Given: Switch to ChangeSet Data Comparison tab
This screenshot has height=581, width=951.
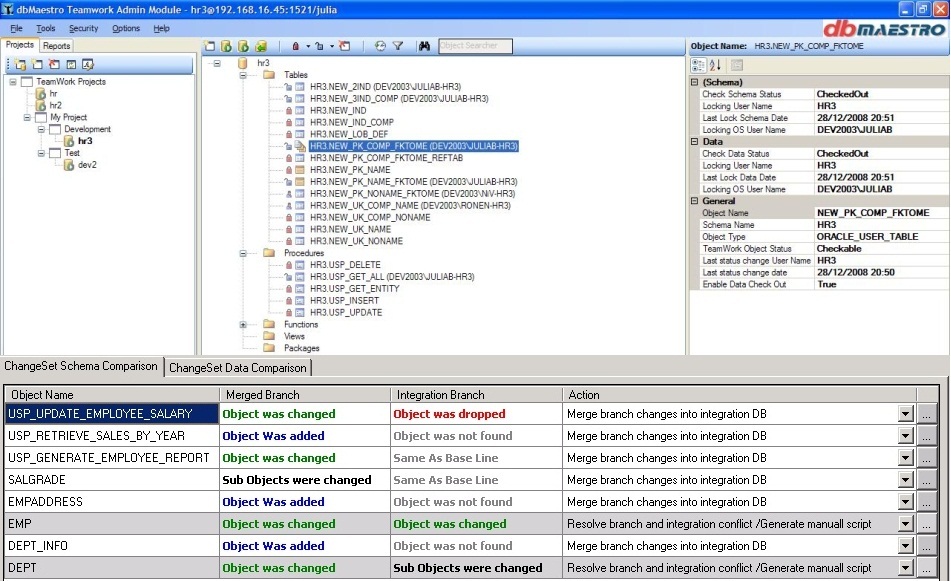Looking at the screenshot, I should (x=238, y=368).
